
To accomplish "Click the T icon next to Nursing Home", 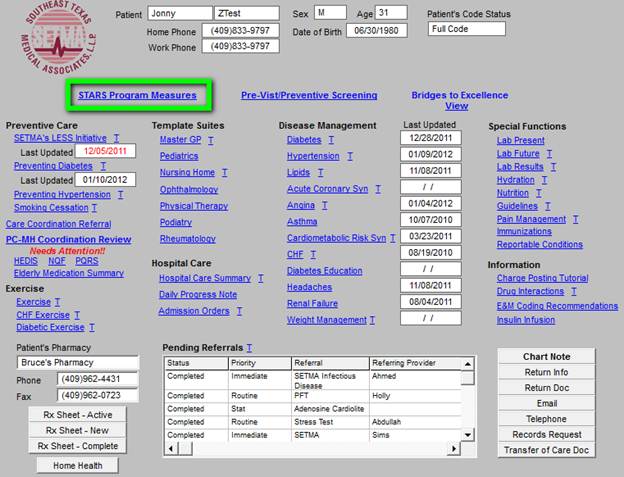I will [x=225, y=173].
